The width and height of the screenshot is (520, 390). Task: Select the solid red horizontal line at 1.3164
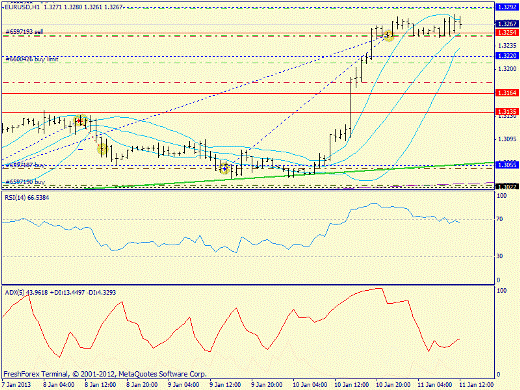[x=248, y=93]
